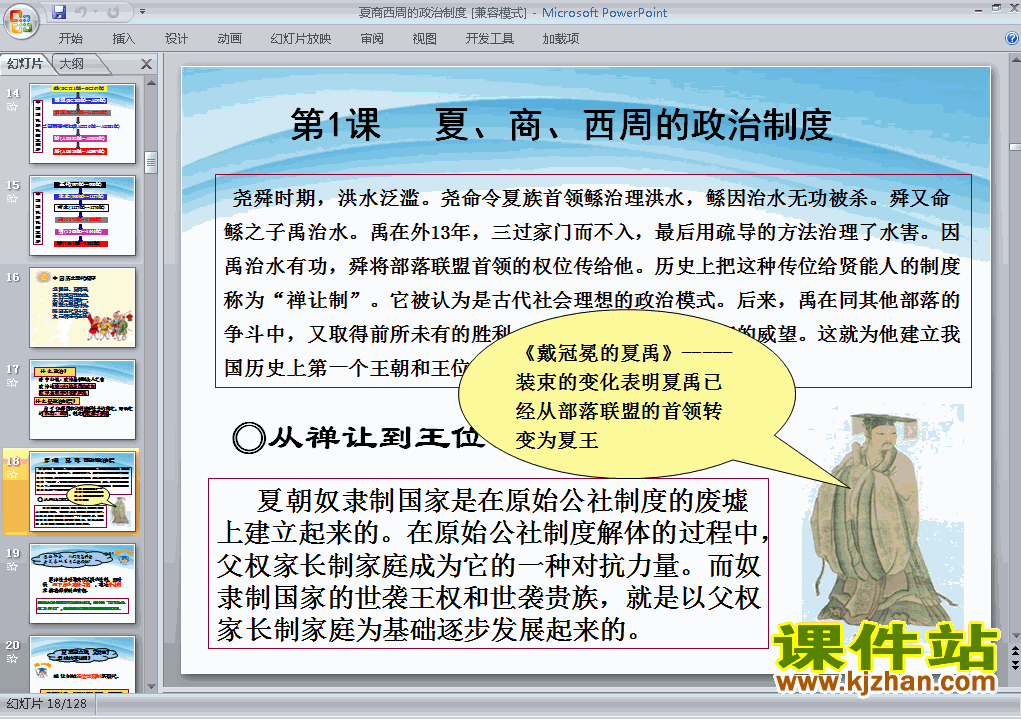Image resolution: width=1021 pixels, height=719 pixels.
Task: Click Undo in the Quick Access Toolbar
Action: pyautogui.click(x=81, y=12)
